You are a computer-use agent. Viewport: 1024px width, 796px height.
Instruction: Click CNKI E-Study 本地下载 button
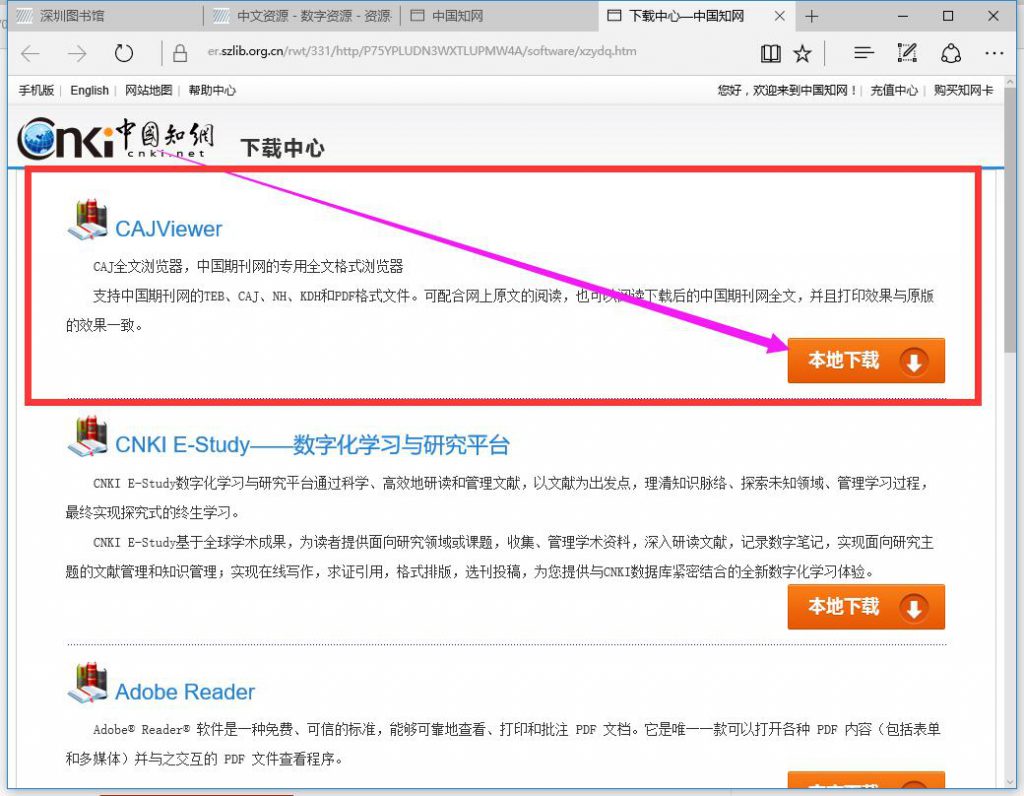click(x=865, y=607)
